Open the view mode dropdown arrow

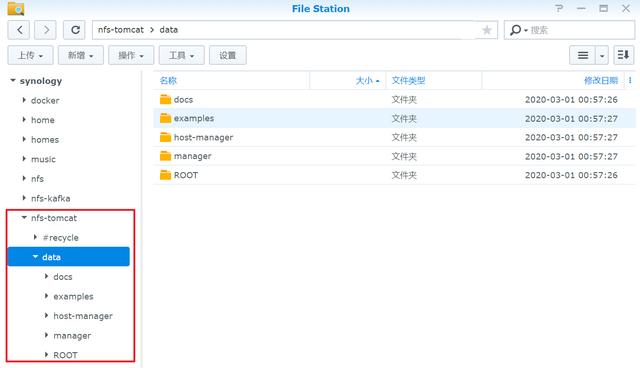point(602,55)
